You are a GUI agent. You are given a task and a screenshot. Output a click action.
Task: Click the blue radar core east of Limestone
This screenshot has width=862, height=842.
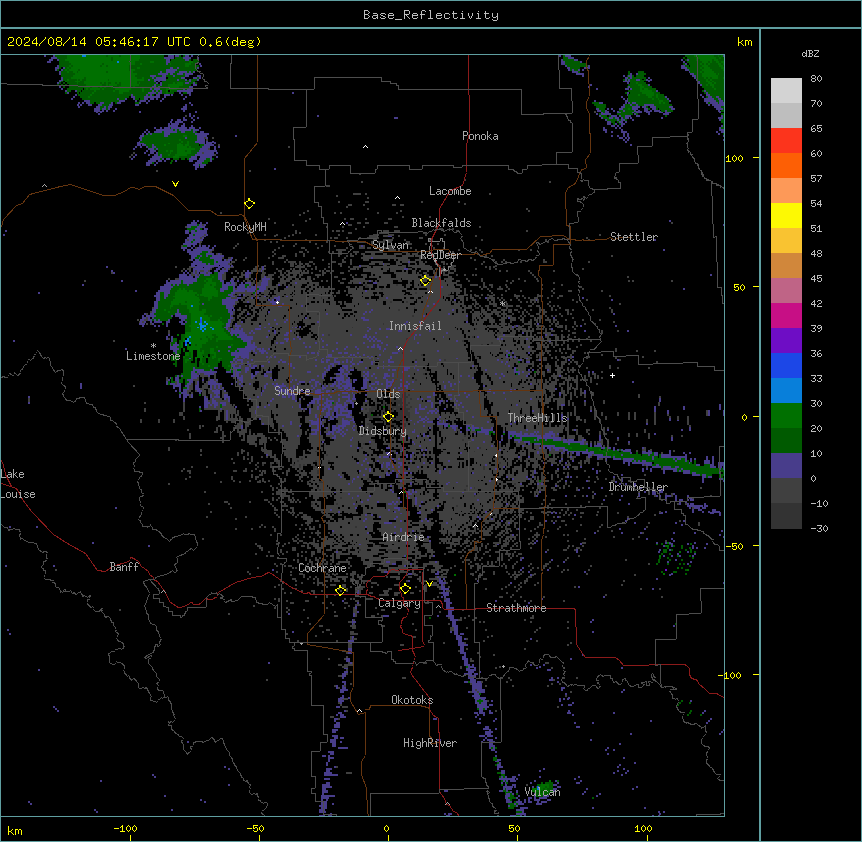(202, 325)
